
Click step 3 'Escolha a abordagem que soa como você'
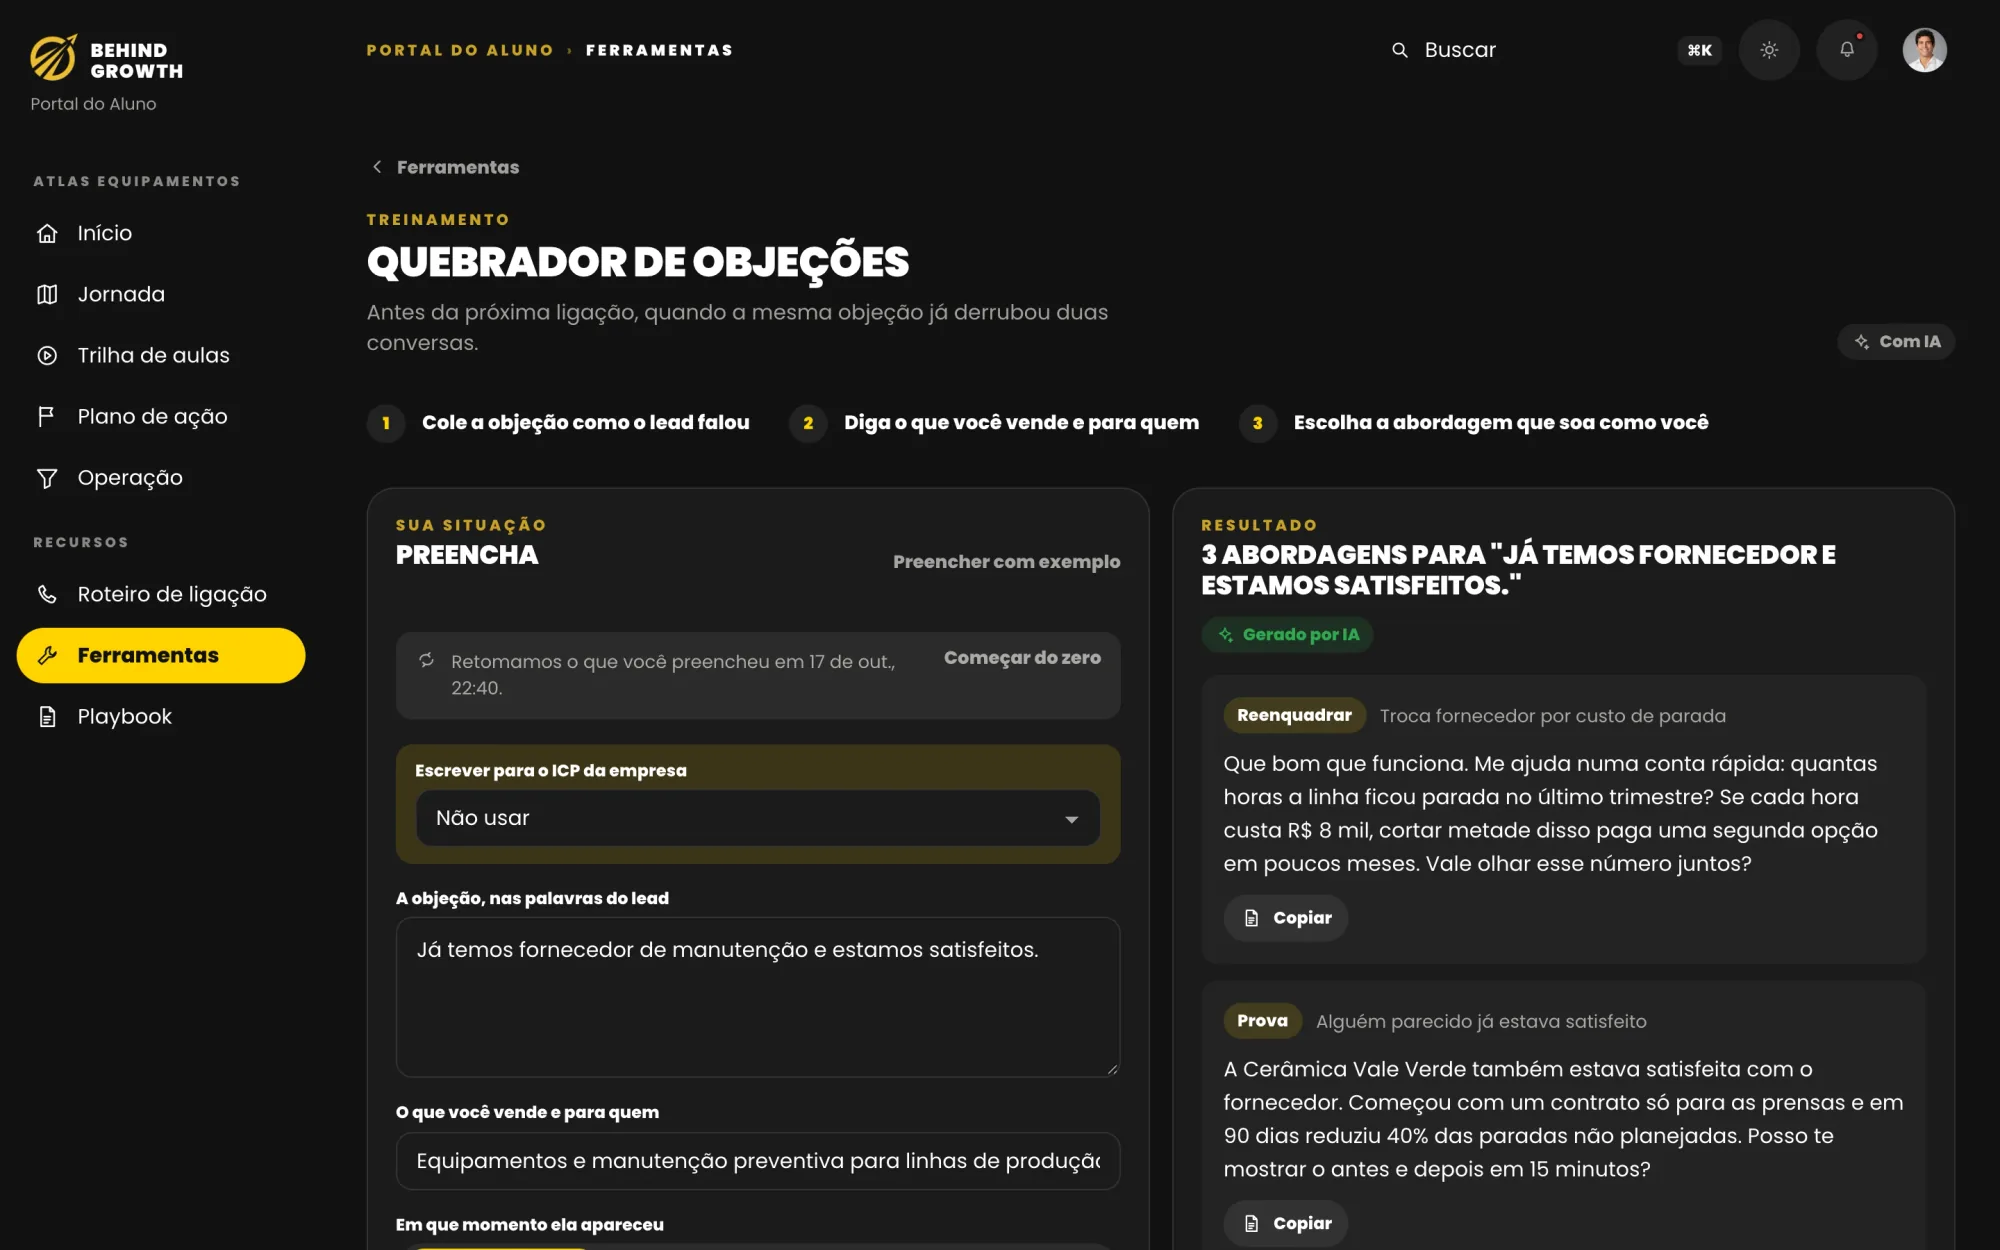(1473, 423)
